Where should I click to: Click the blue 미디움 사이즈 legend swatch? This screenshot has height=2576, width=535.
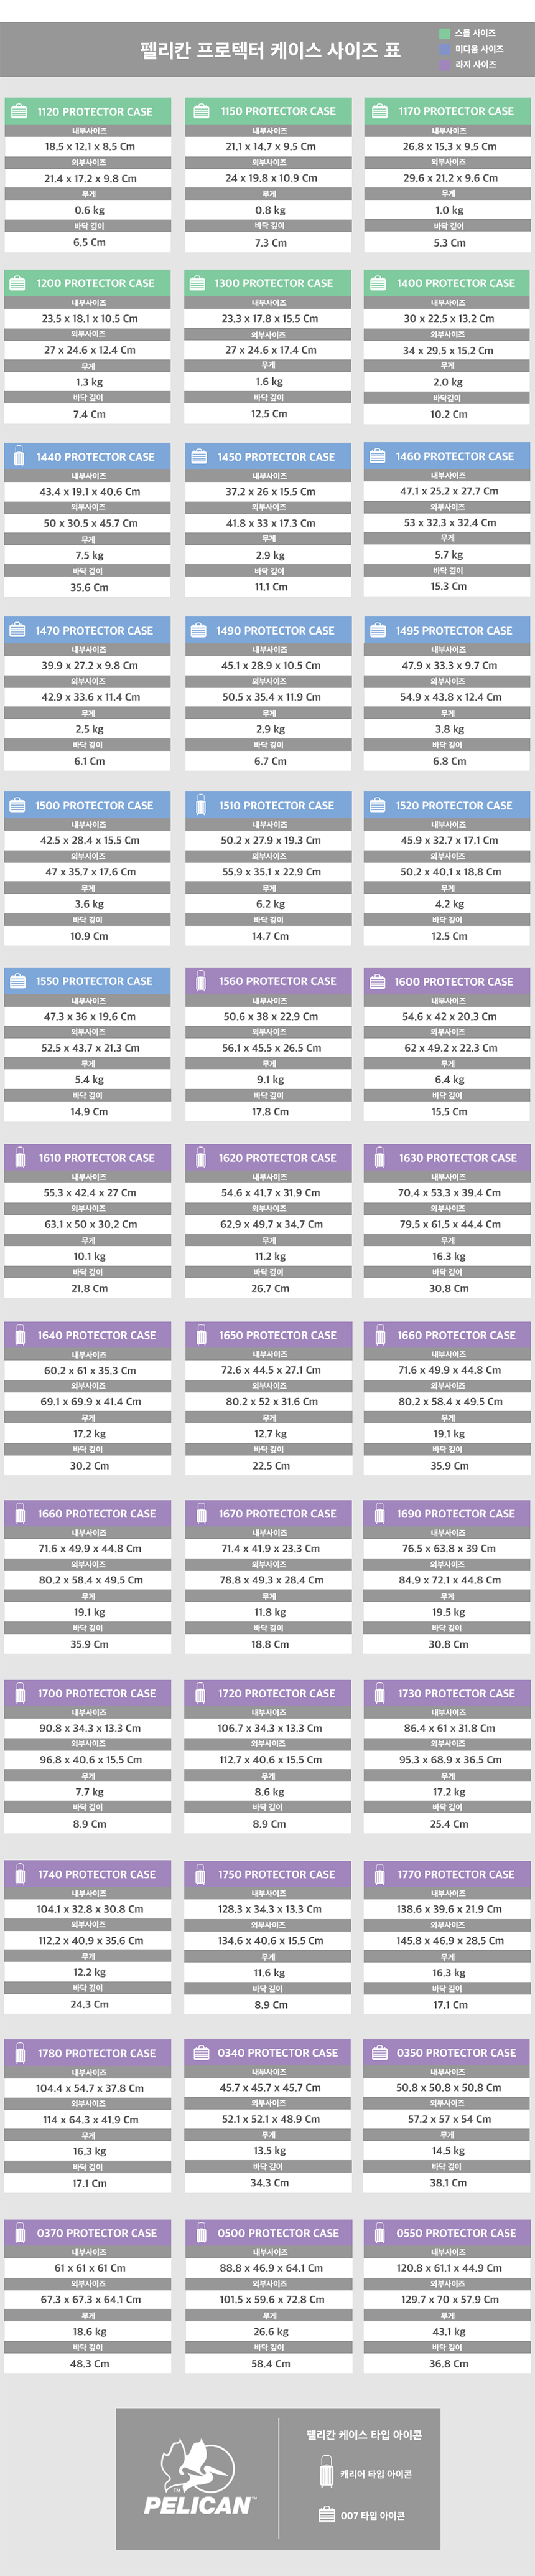pos(445,49)
